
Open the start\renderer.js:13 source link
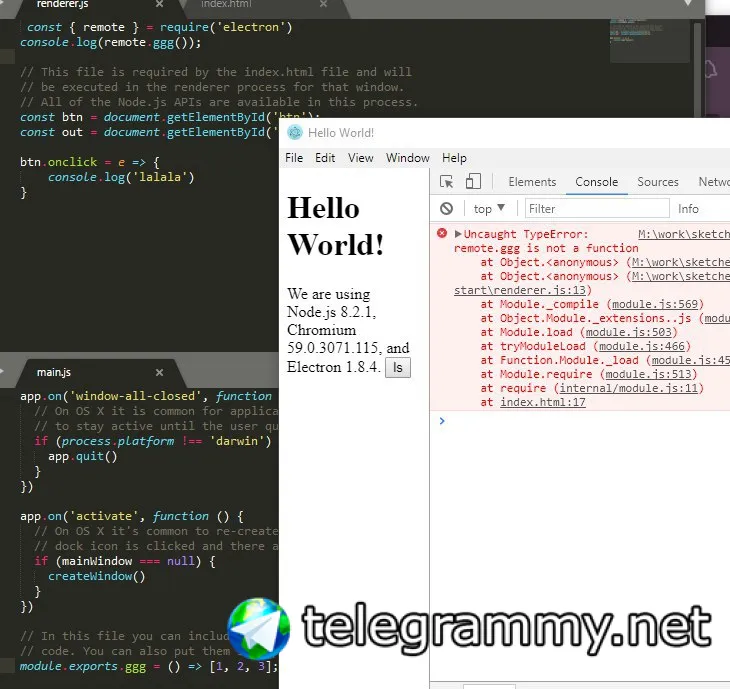click(x=520, y=290)
